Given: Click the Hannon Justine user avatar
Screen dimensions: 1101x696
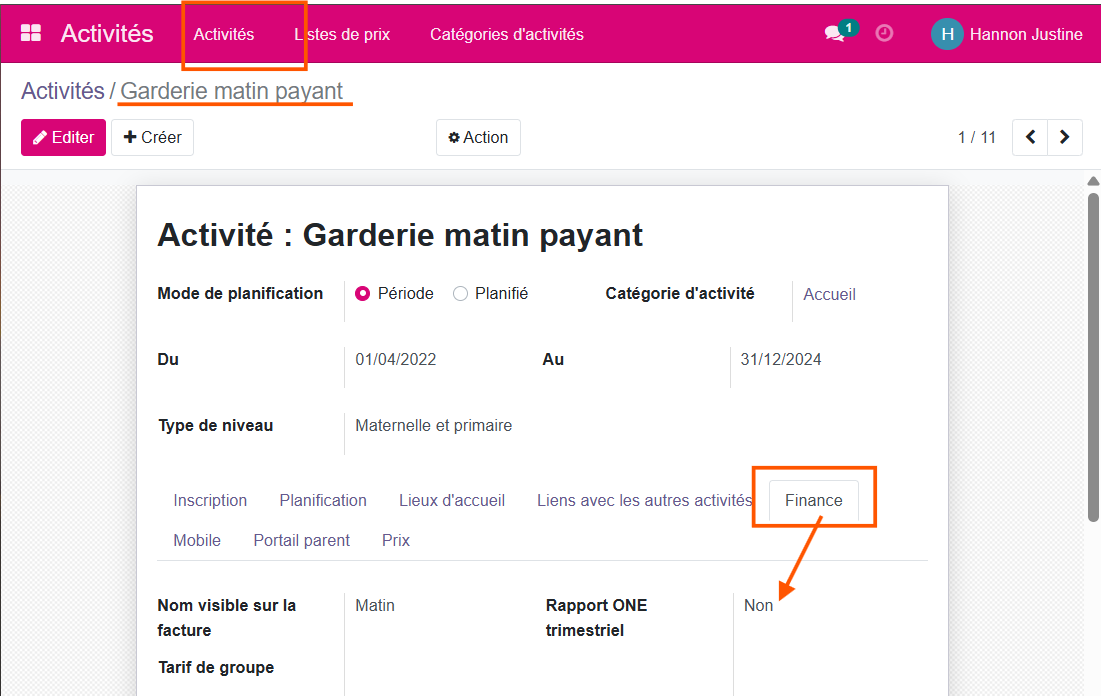Looking at the screenshot, I should (x=947, y=34).
